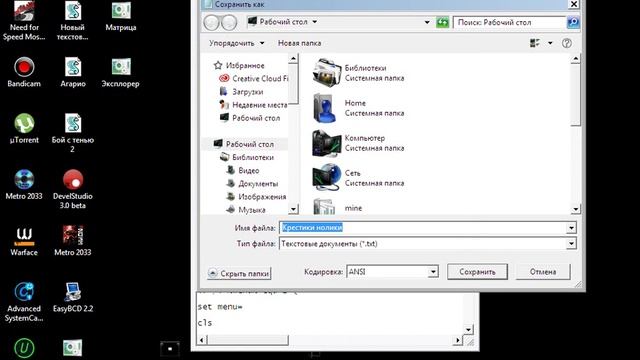Expand the Рабочий стол address breadcrumb arrow
The image size is (640, 360).
315,22
